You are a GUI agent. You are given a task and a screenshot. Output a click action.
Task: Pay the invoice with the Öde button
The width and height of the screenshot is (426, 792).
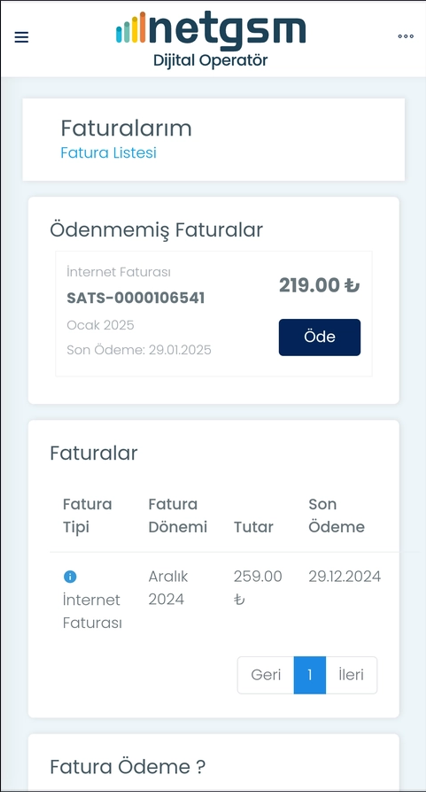point(319,337)
